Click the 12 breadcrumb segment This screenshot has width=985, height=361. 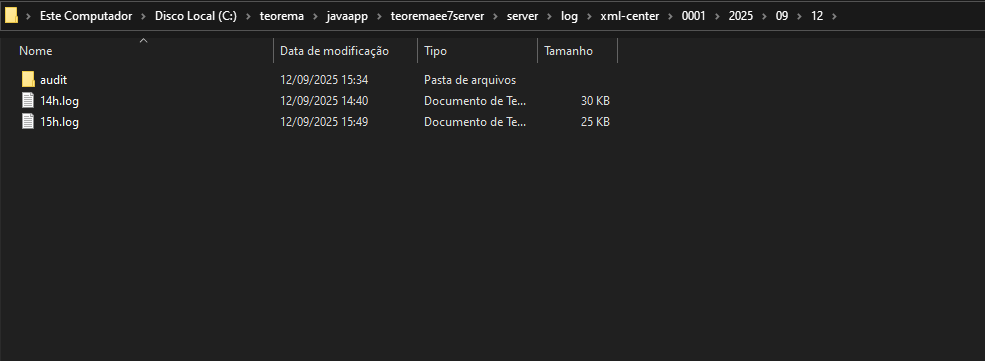click(x=817, y=16)
